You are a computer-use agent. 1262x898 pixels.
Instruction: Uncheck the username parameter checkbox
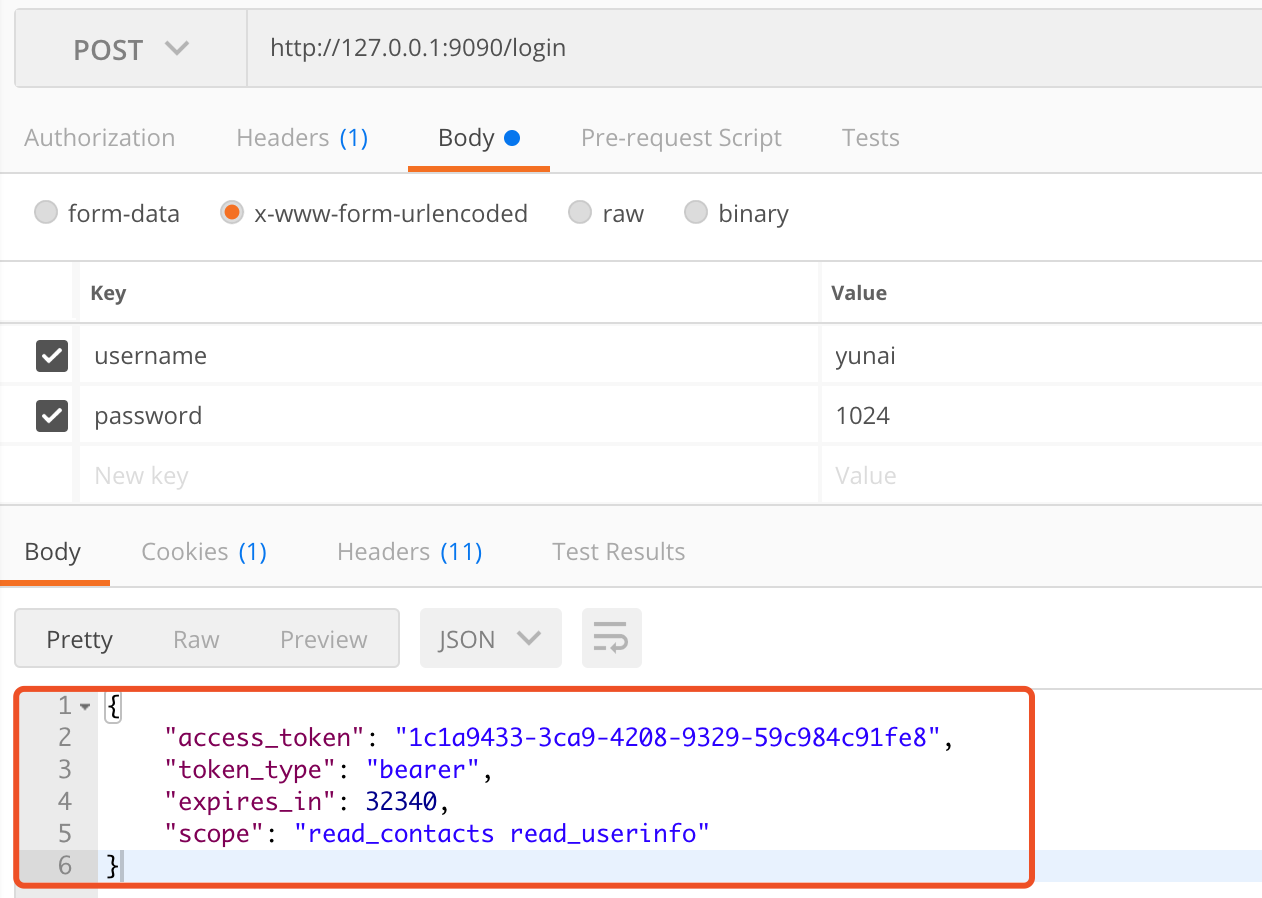point(52,355)
